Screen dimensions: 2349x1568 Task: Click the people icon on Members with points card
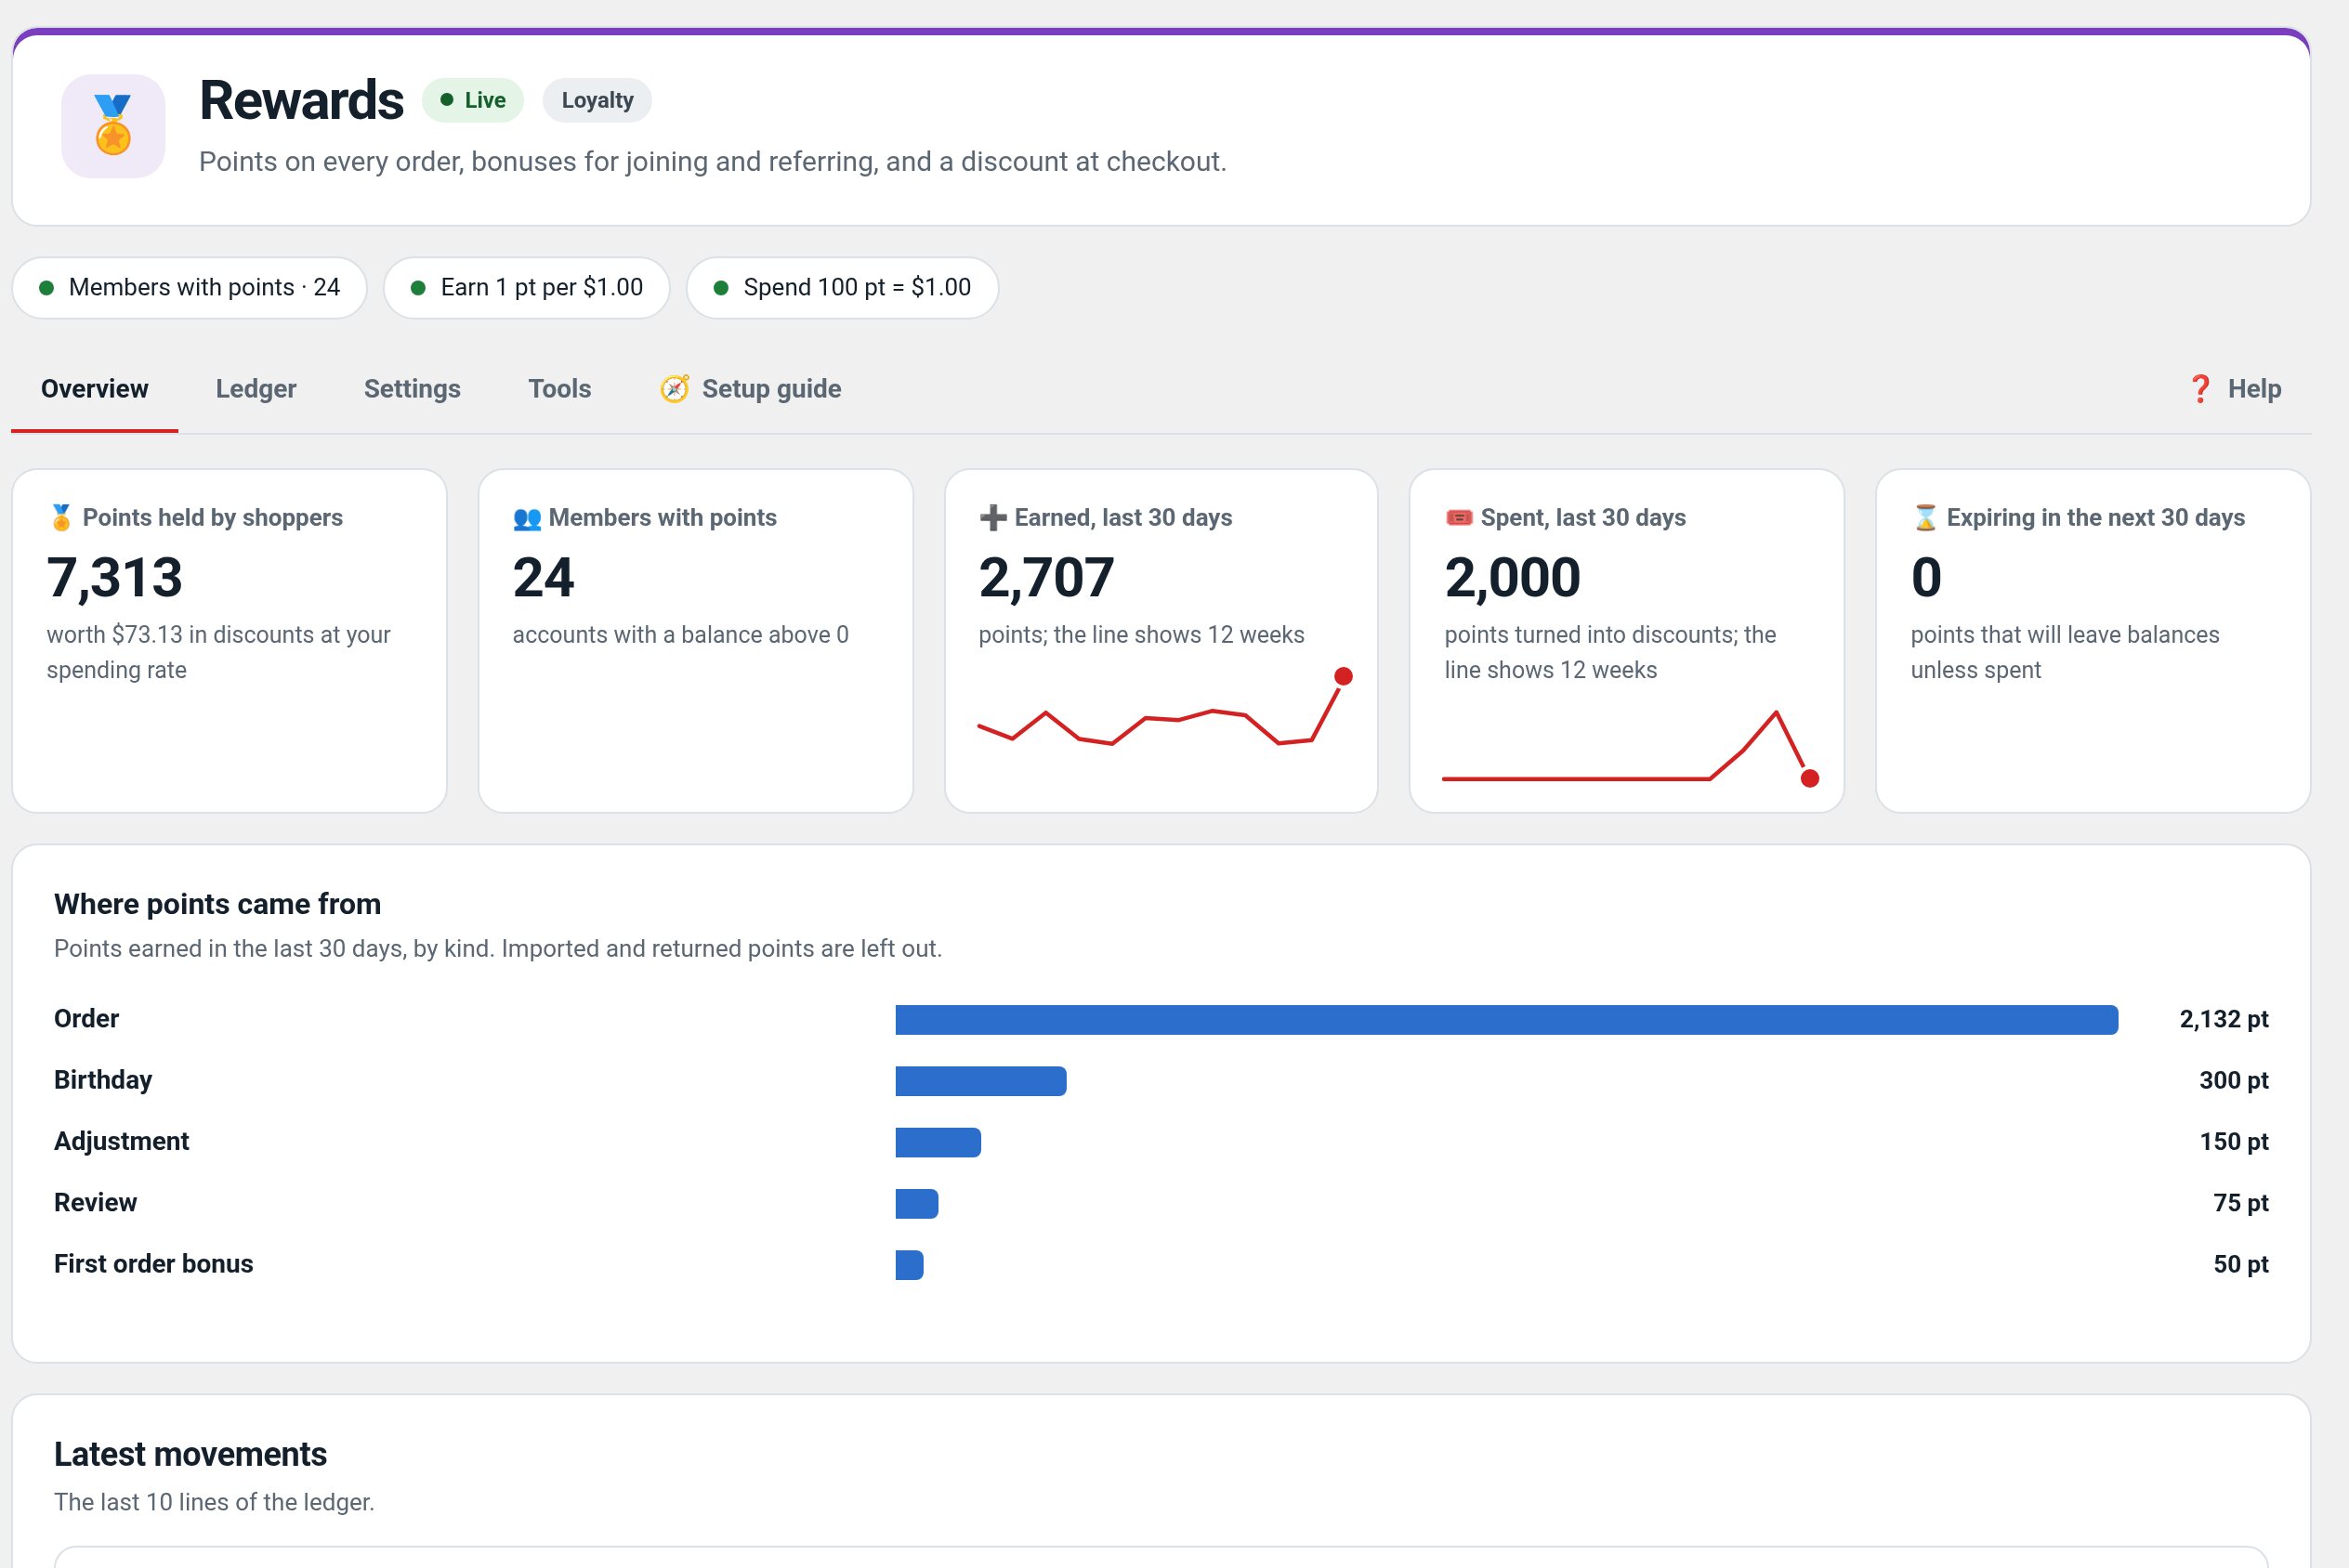point(527,518)
